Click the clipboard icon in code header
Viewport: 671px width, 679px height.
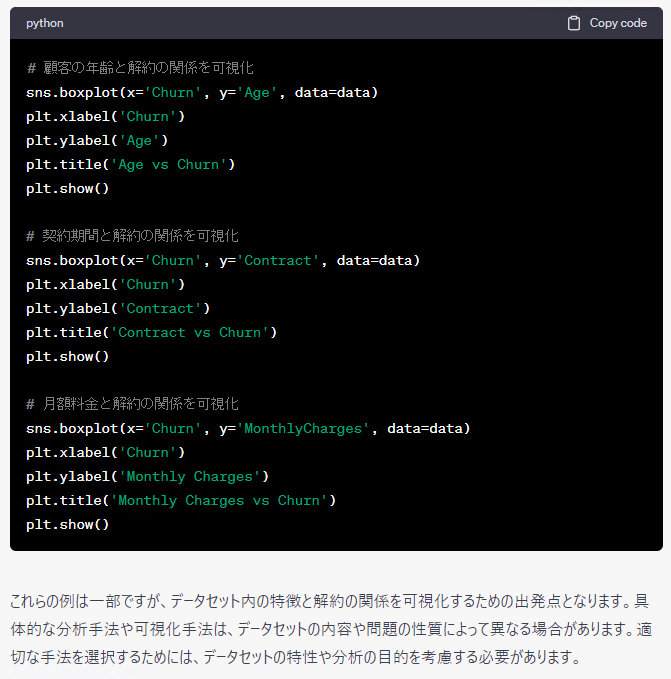coord(574,23)
